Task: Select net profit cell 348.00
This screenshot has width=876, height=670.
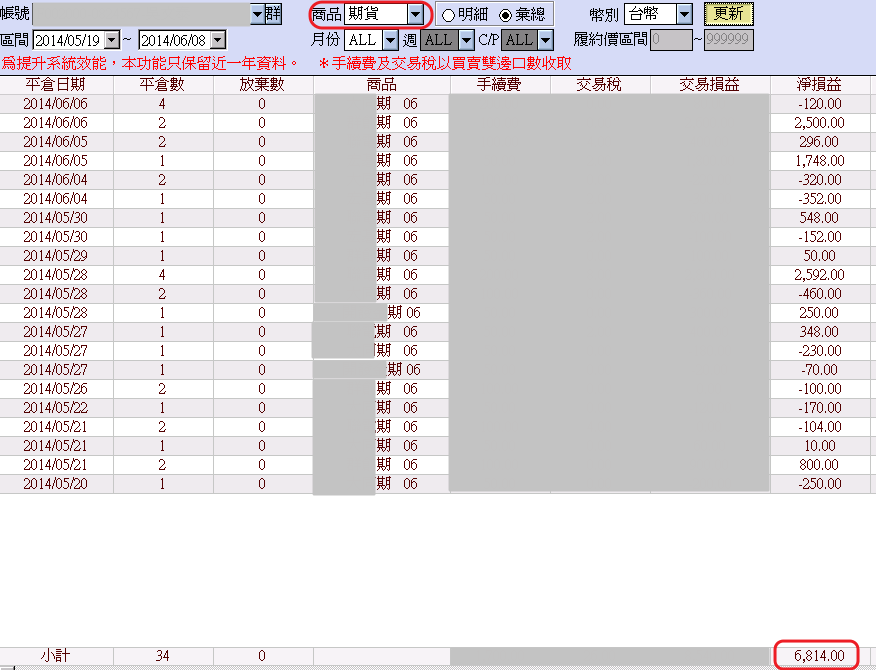Action: [820, 332]
